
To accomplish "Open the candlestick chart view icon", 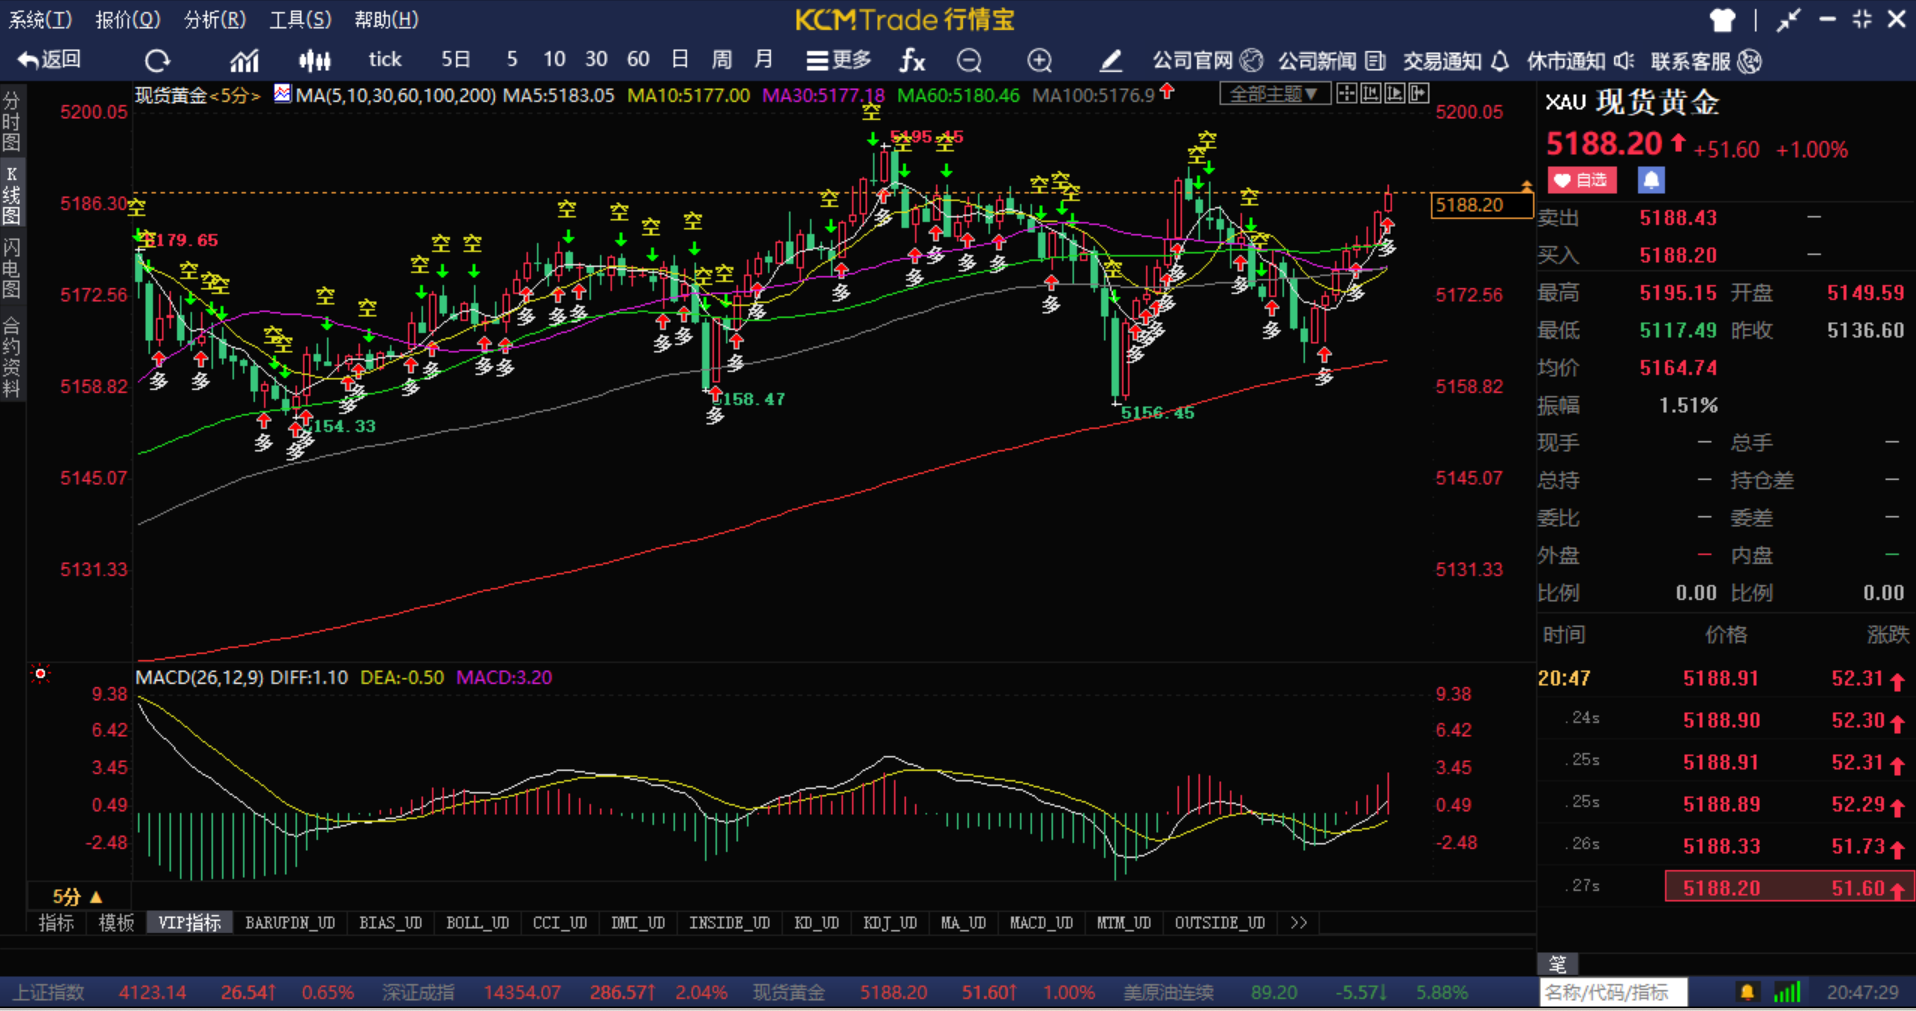I will (x=315, y=61).
